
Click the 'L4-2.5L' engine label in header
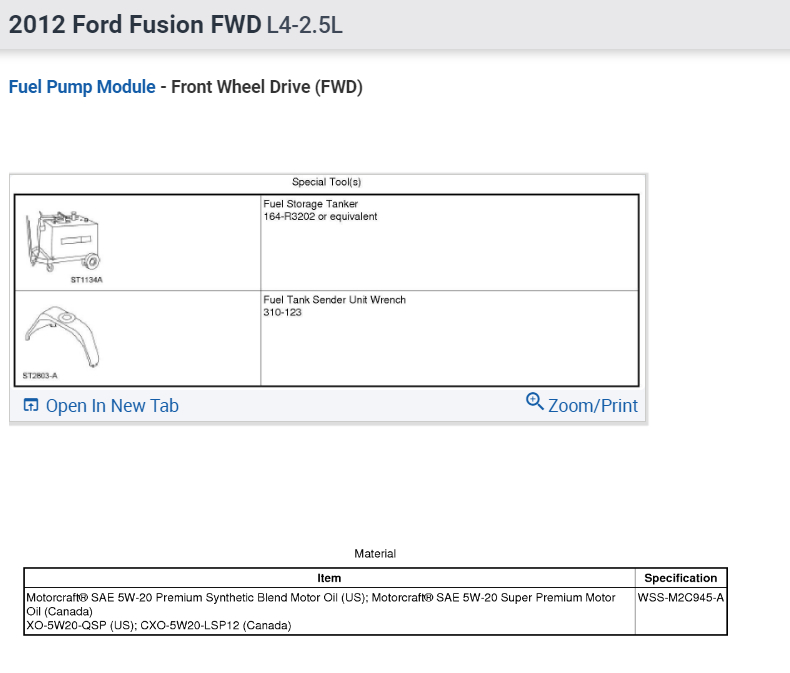[305, 25]
